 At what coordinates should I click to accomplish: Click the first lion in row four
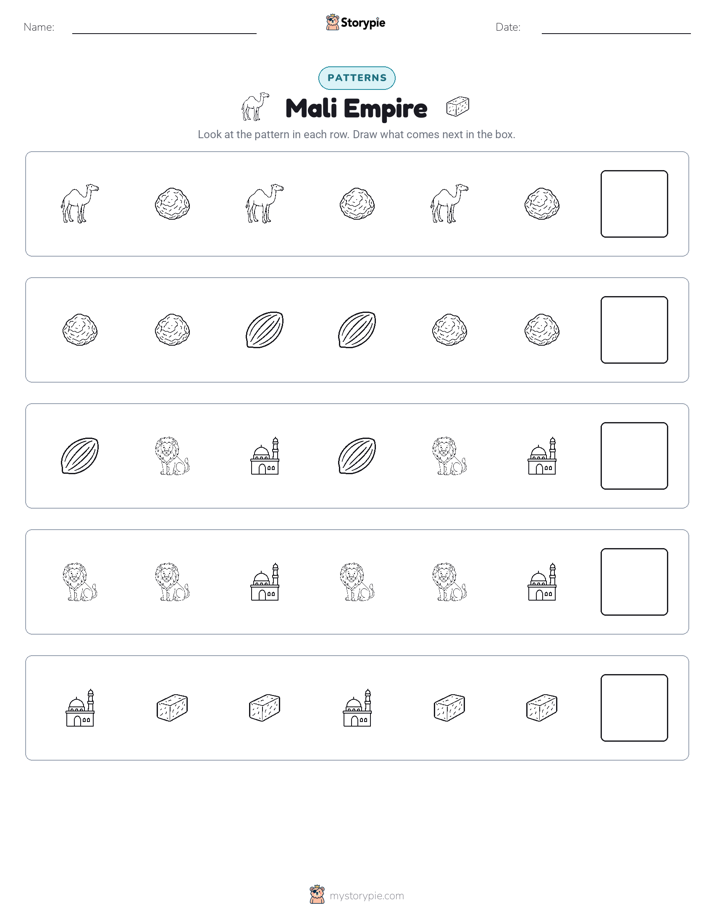tap(80, 582)
